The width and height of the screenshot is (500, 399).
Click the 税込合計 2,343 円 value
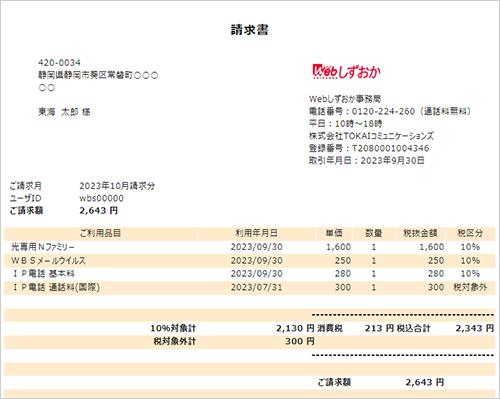pyautogui.click(x=475, y=328)
